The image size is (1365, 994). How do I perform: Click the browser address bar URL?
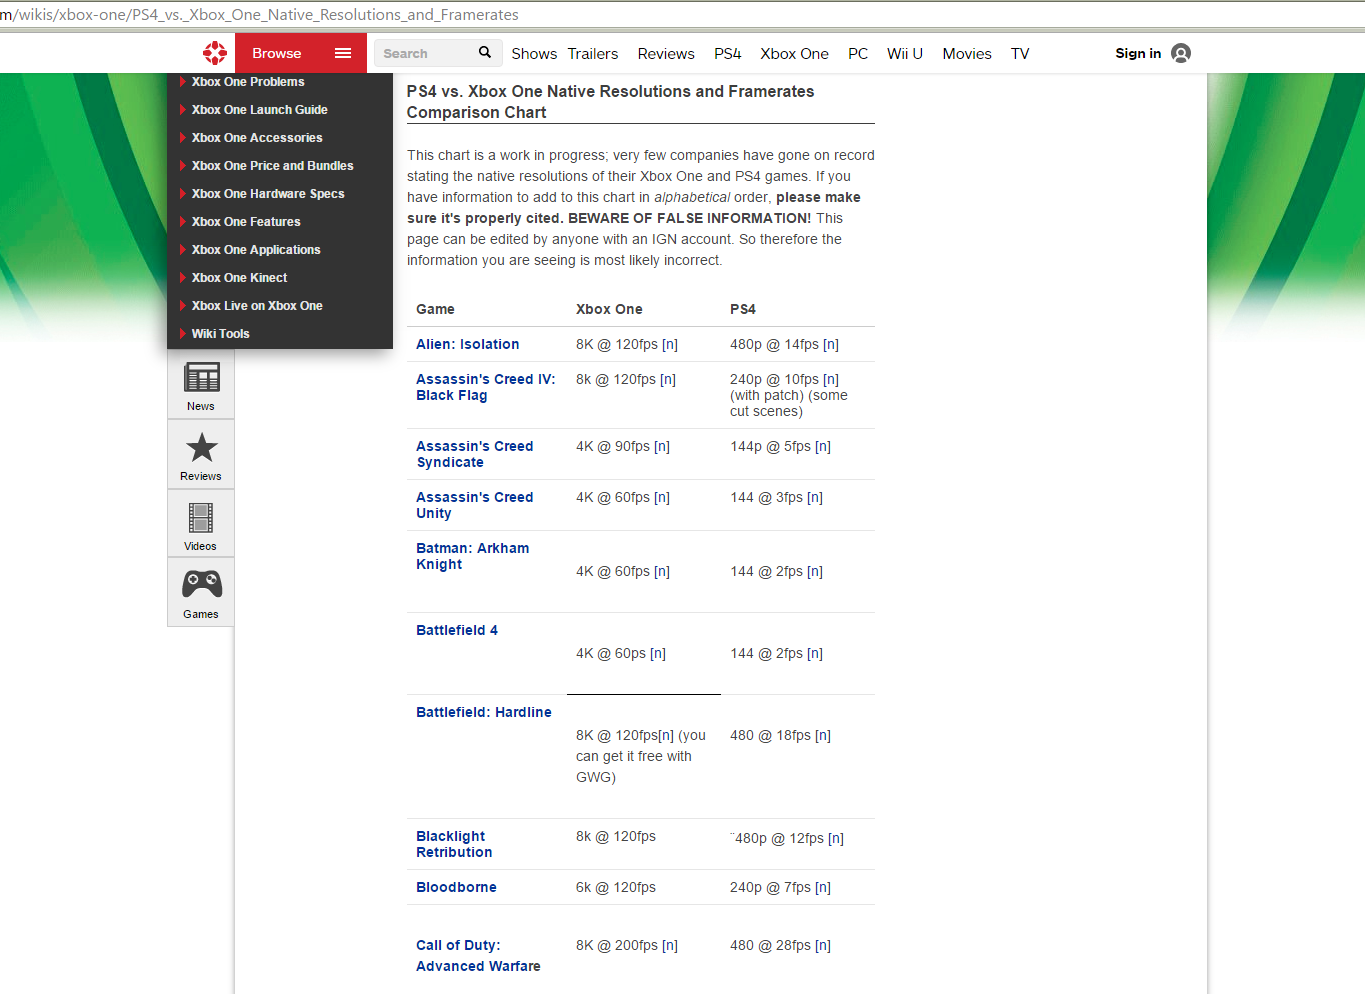pos(260,15)
